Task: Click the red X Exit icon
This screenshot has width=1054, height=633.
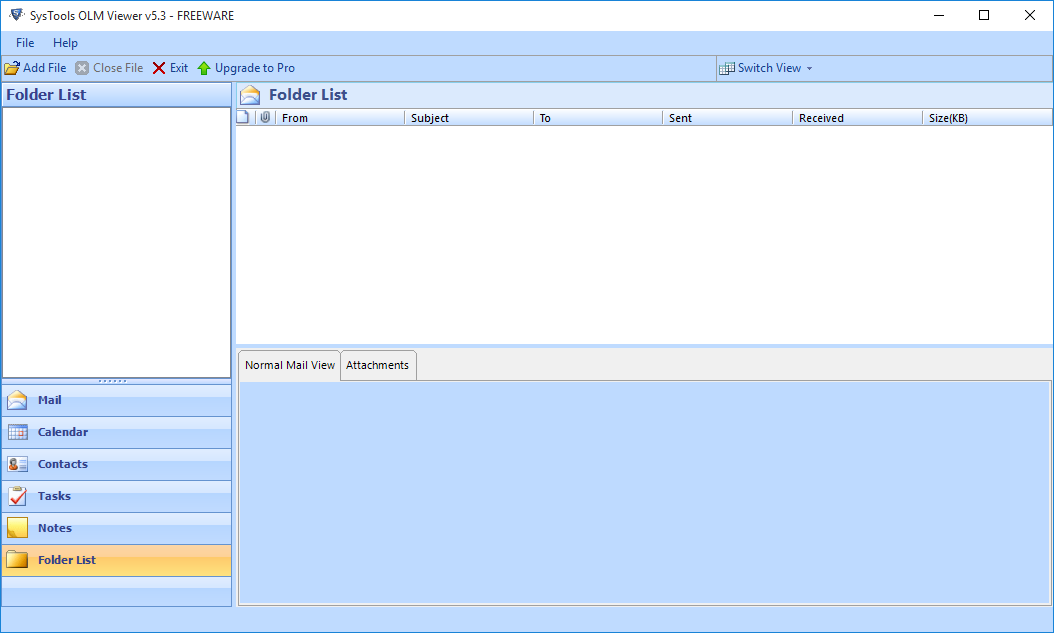Action: point(159,68)
